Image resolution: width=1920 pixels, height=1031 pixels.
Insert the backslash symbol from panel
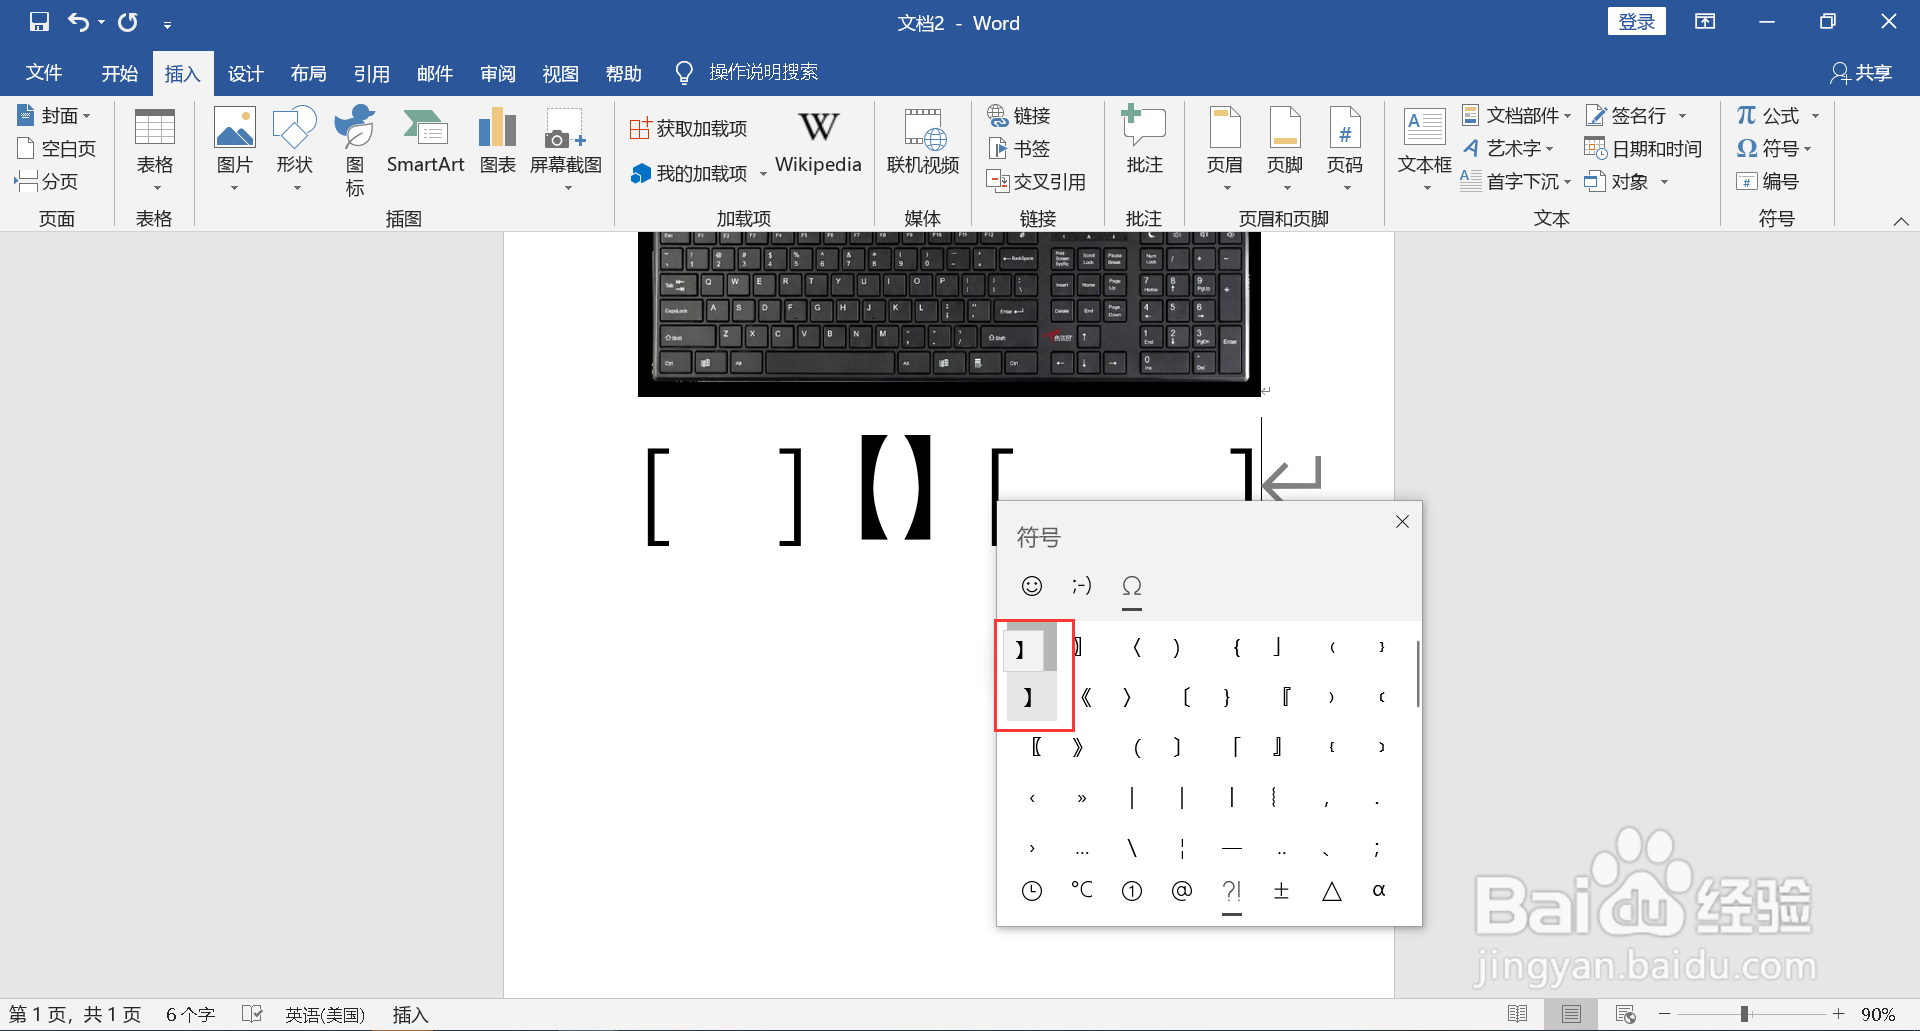tap(1132, 848)
